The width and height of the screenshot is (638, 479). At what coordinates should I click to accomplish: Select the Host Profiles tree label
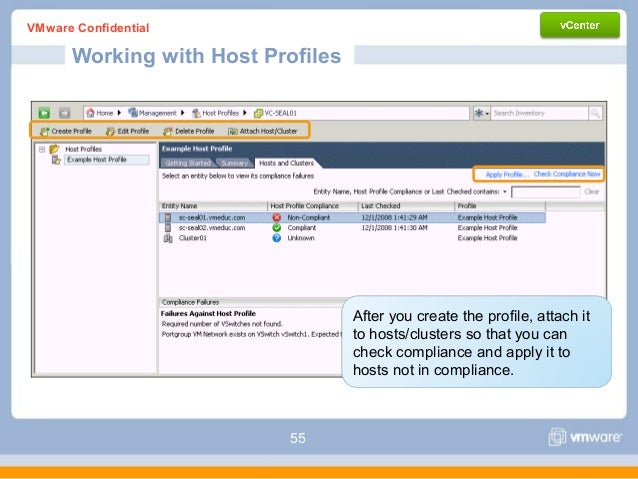(x=83, y=149)
